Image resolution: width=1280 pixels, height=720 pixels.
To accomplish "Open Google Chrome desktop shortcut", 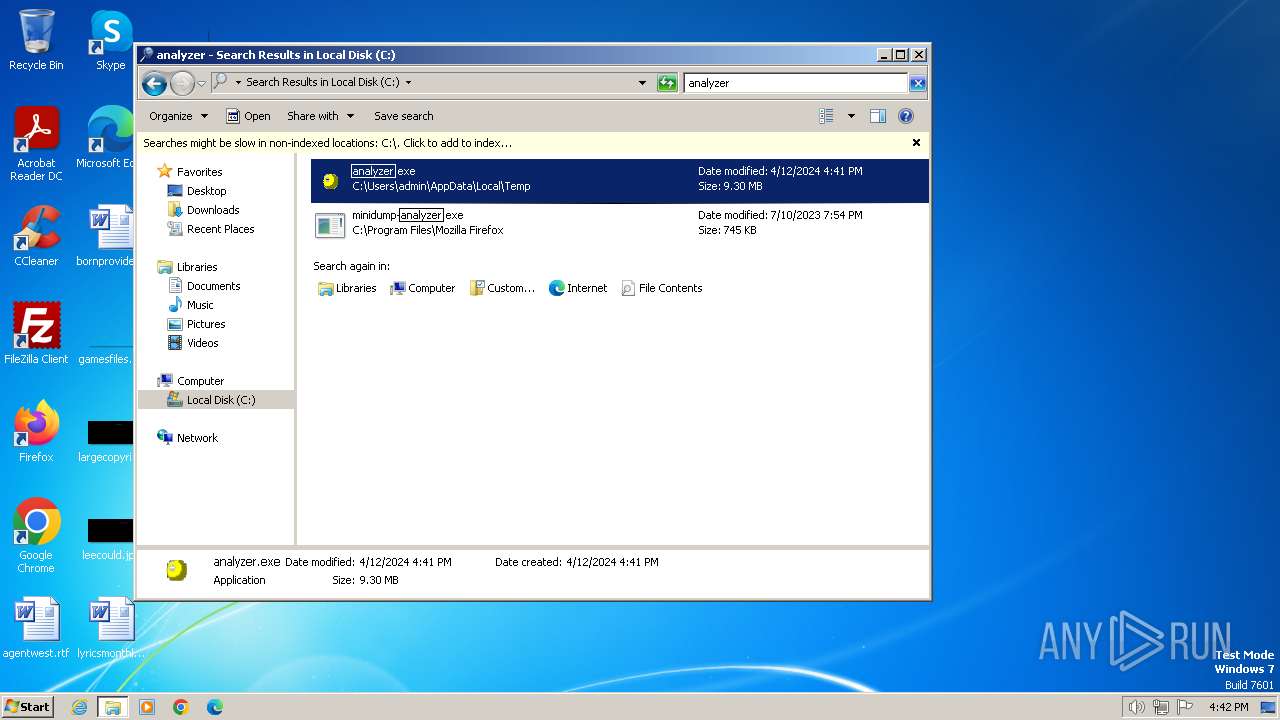I will [x=36, y=537].
